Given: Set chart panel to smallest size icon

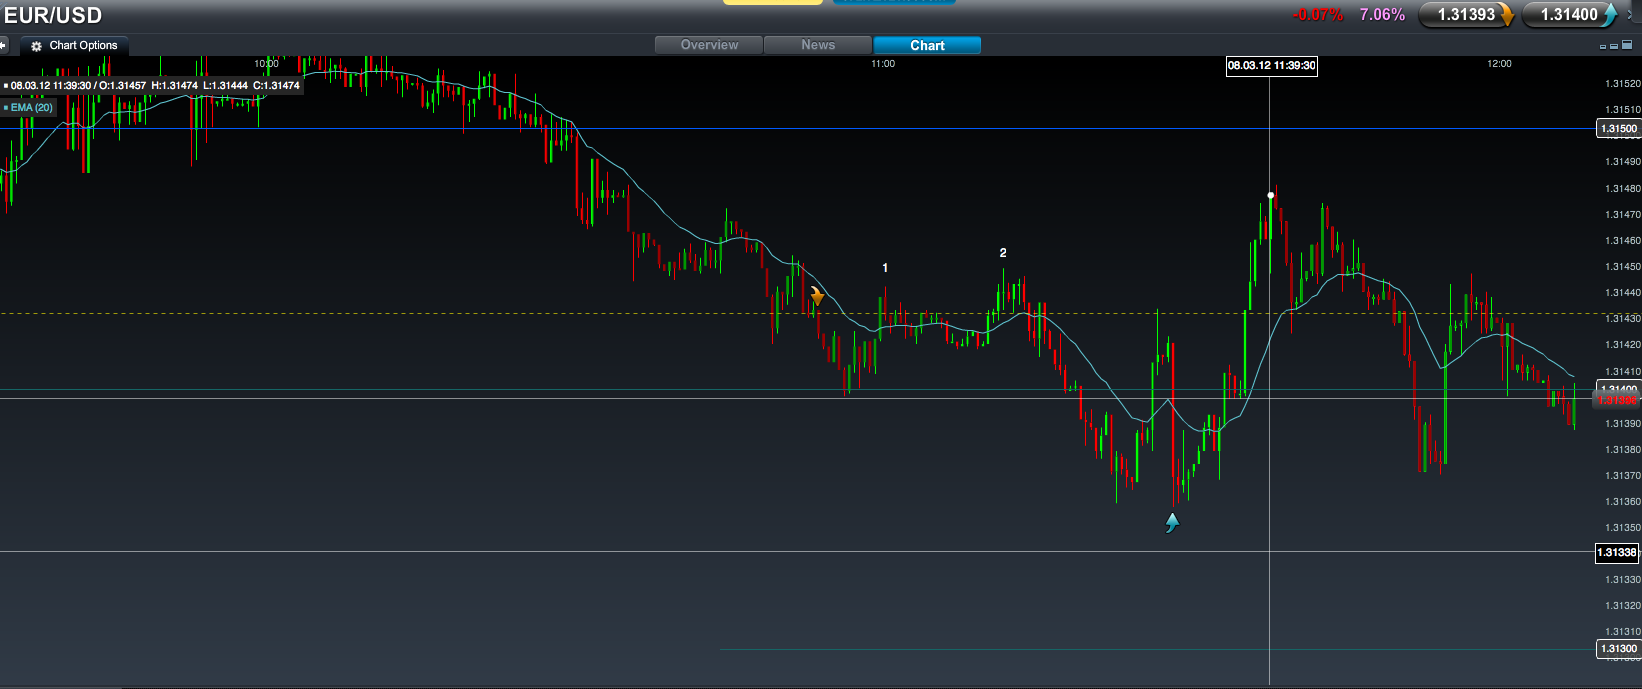Looking at the screenshot, I should click(x=1604, y=46).
